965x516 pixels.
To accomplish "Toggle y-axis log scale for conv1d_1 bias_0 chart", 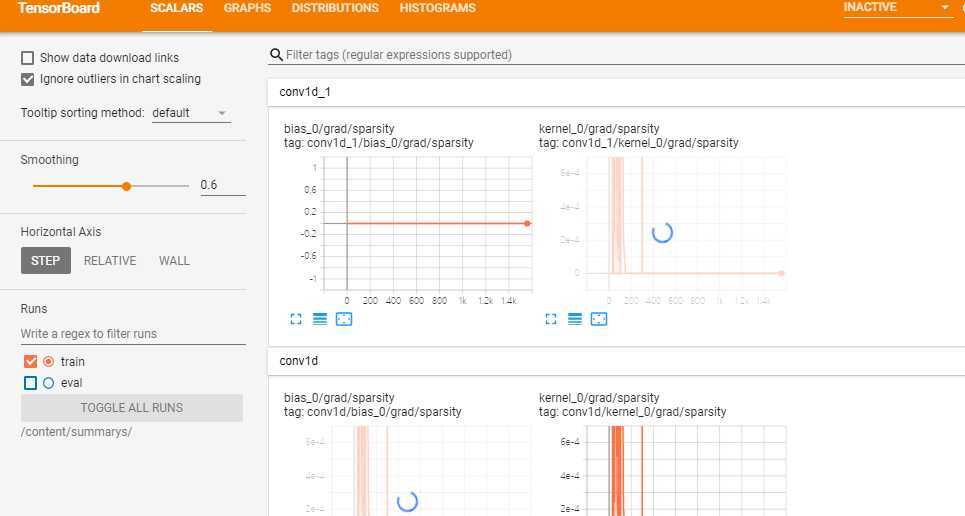I will 320,319.
